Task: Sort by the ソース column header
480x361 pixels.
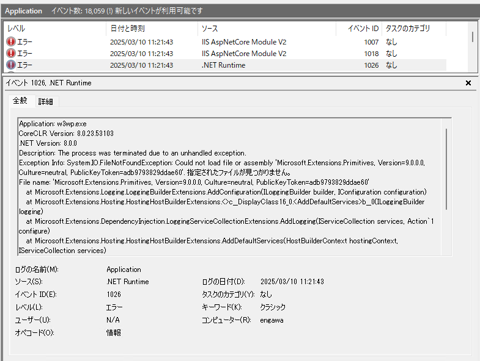Action: point(267,29)
